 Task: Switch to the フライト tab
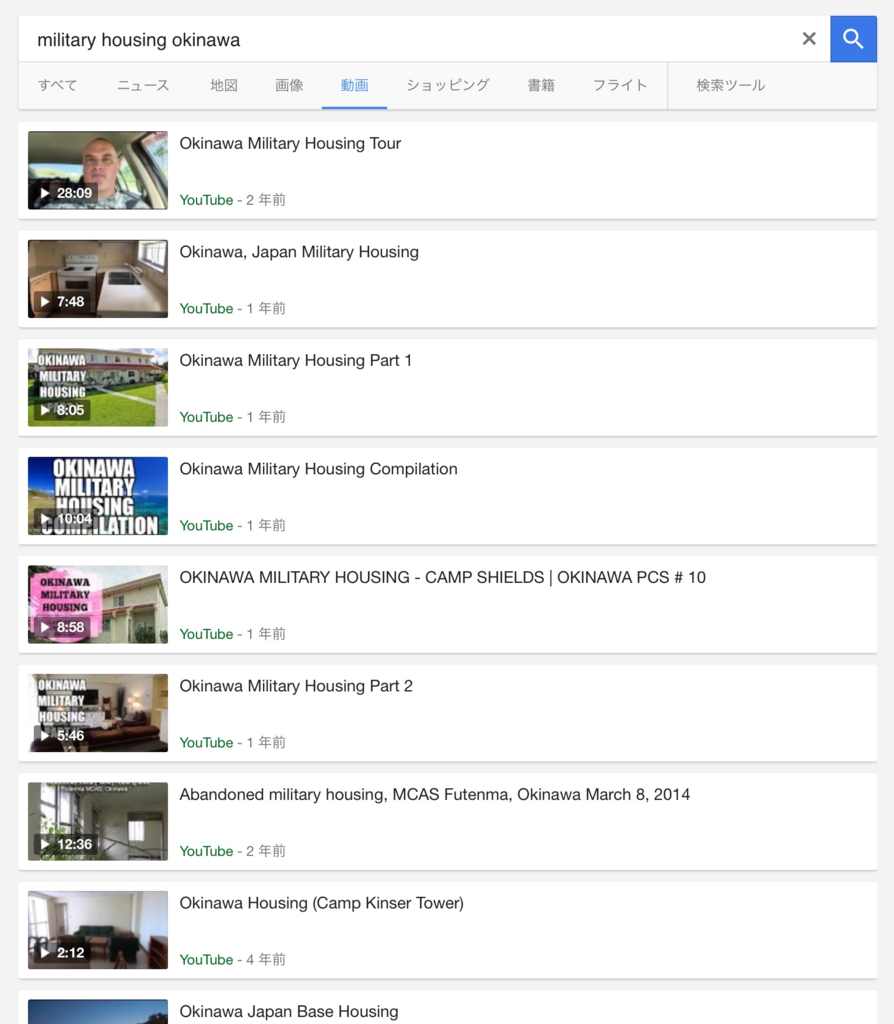620,86
